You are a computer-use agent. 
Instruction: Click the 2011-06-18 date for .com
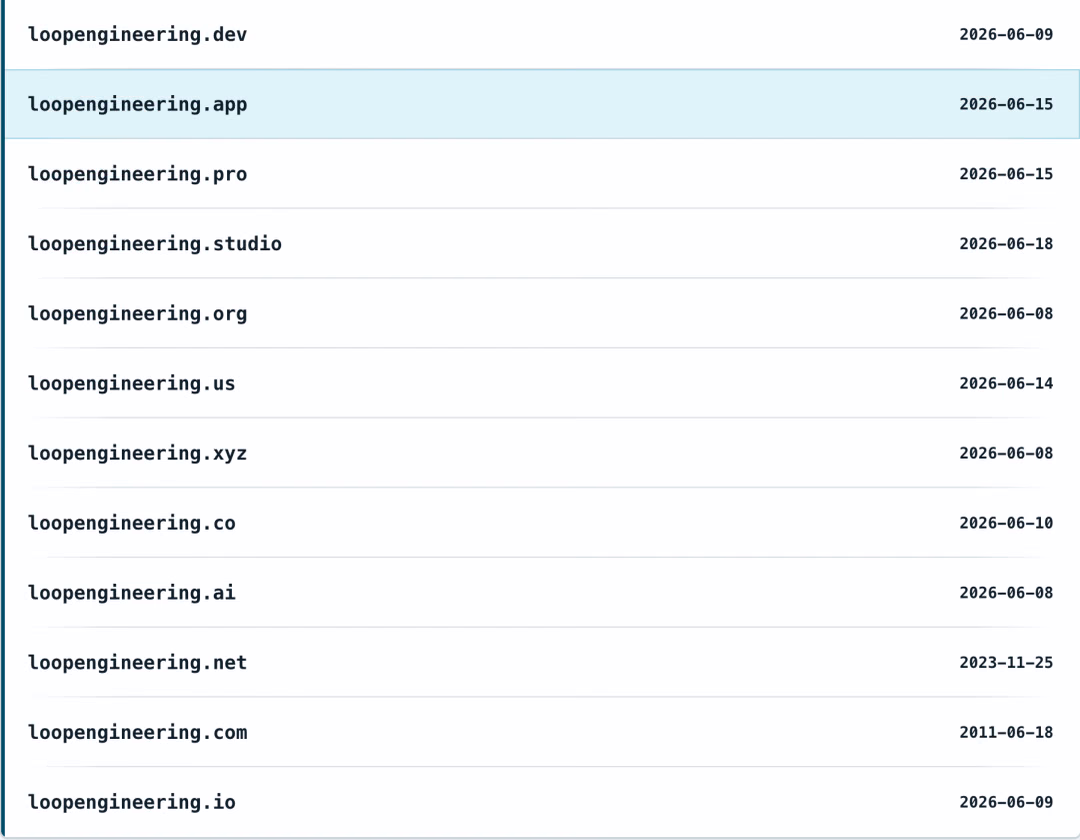pyautogui.click(x=1006, y=733)
